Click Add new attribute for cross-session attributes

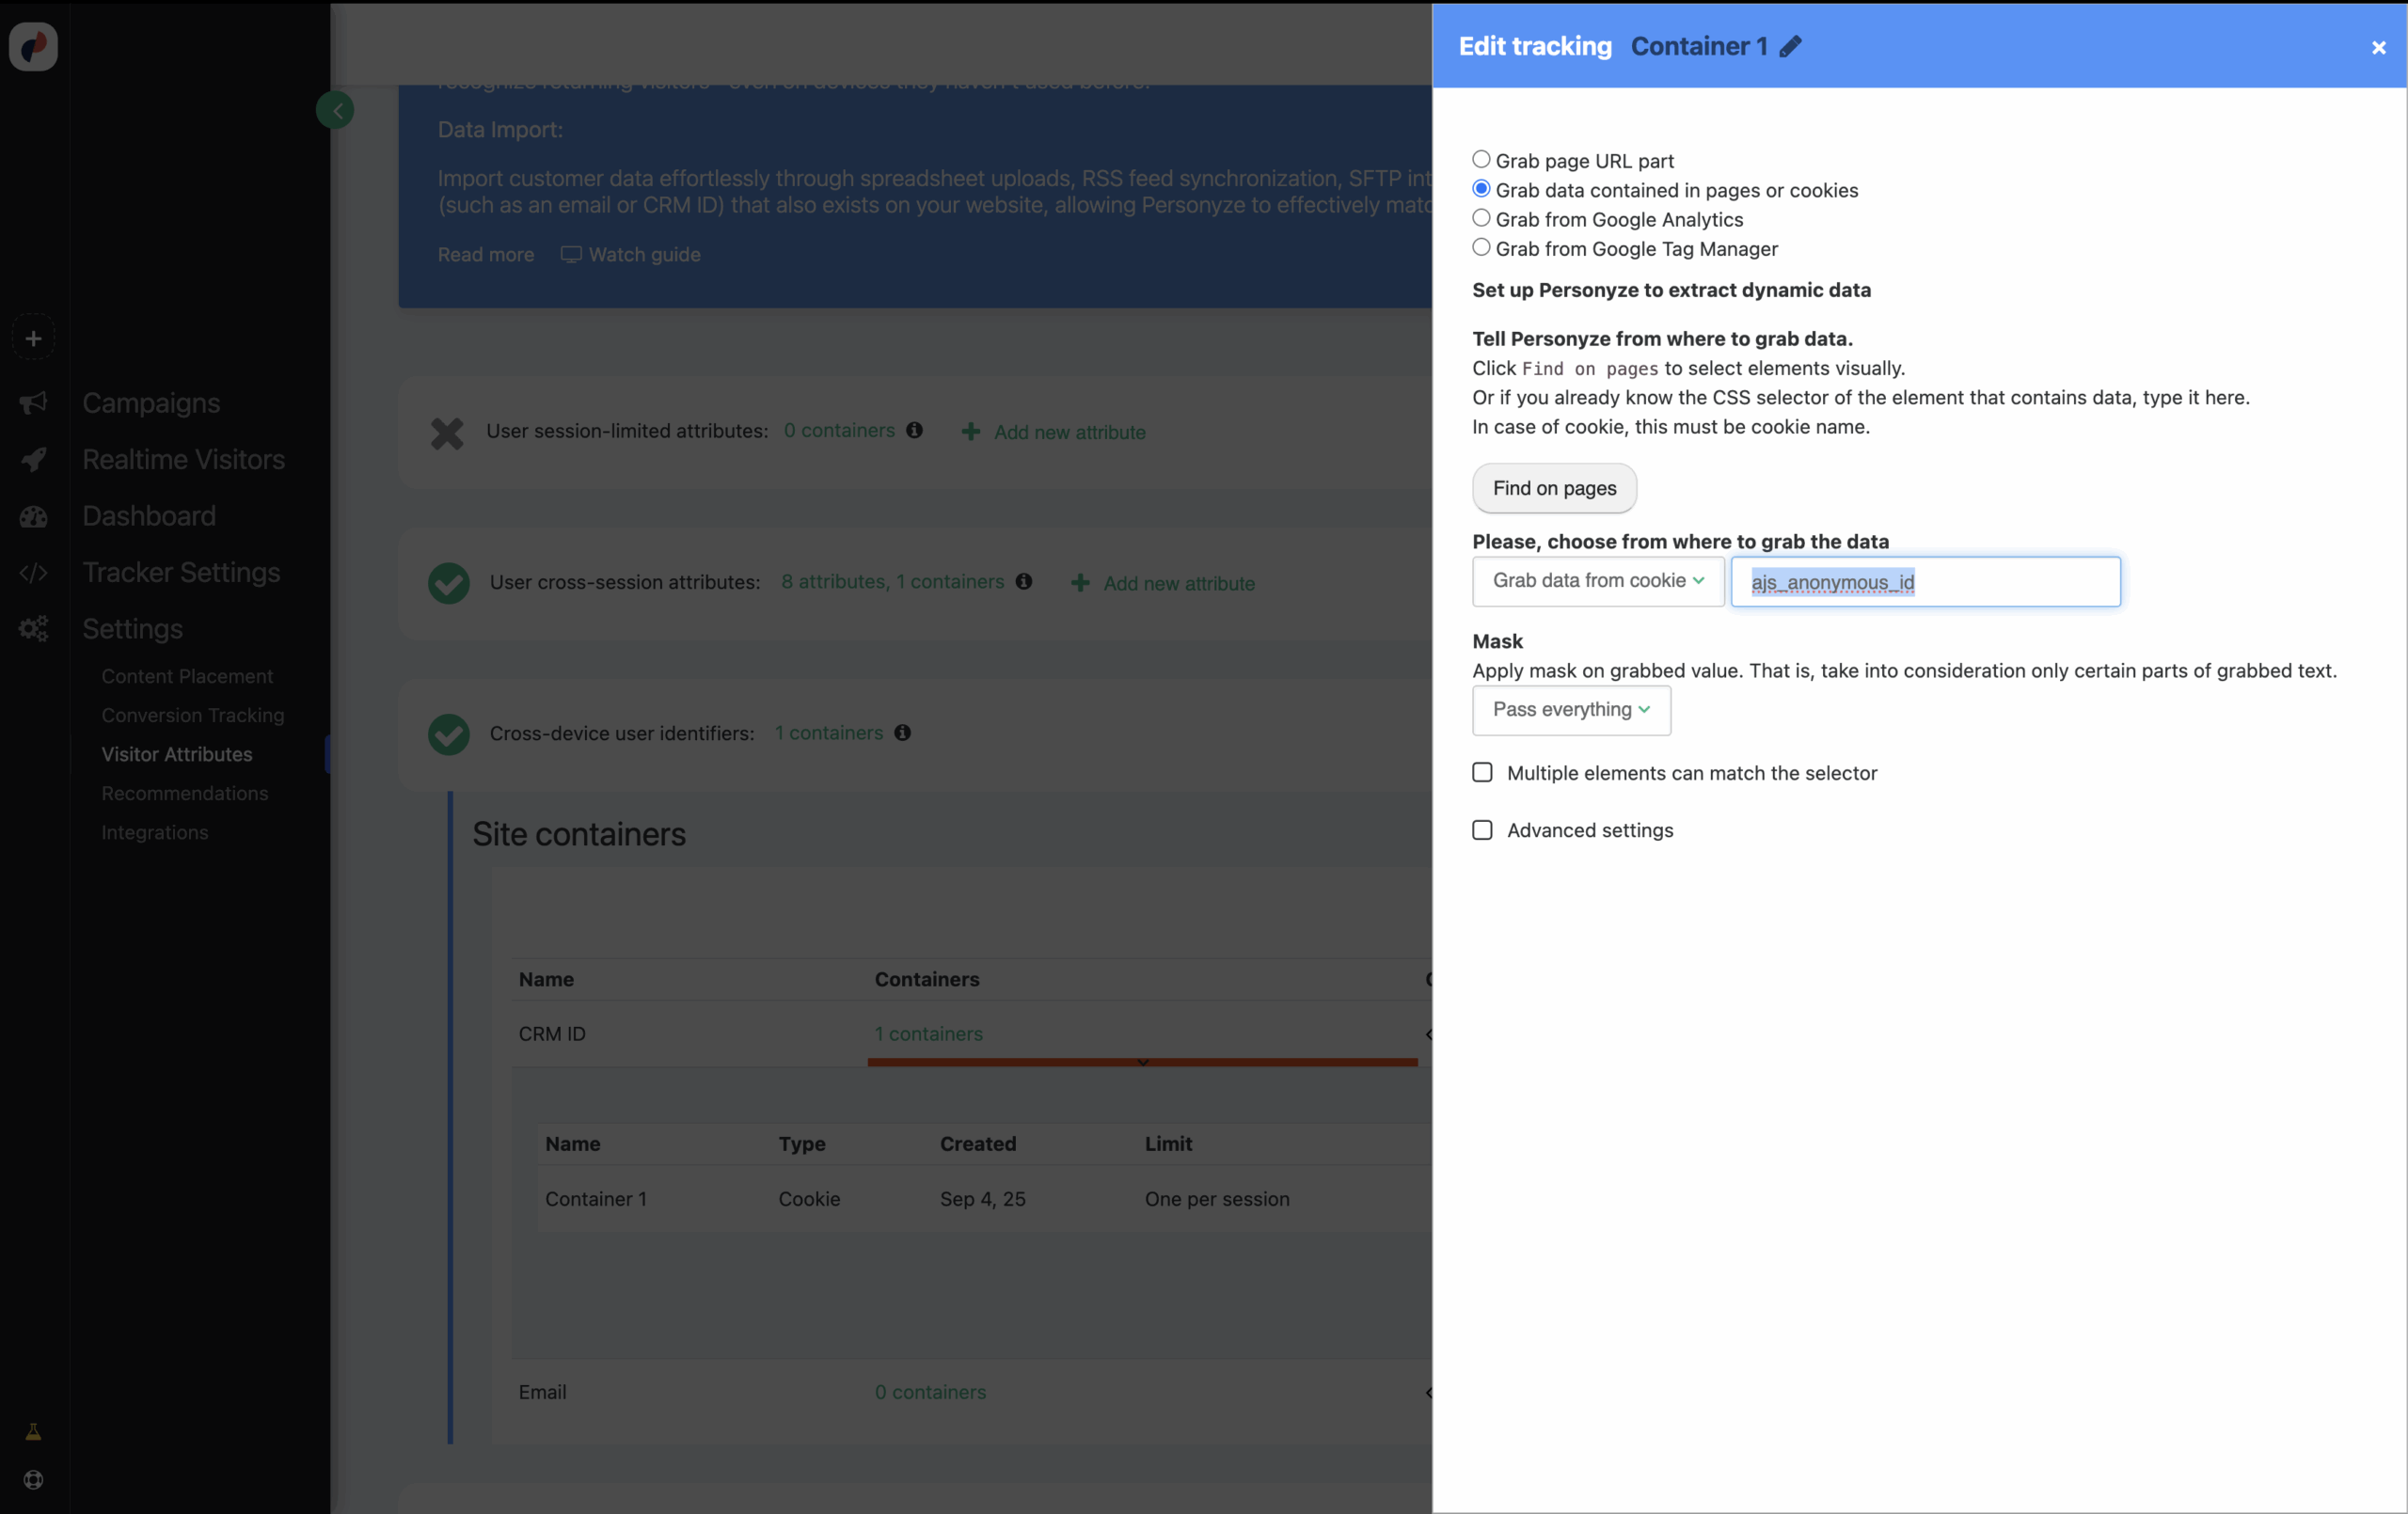(x=1179, y=583)
